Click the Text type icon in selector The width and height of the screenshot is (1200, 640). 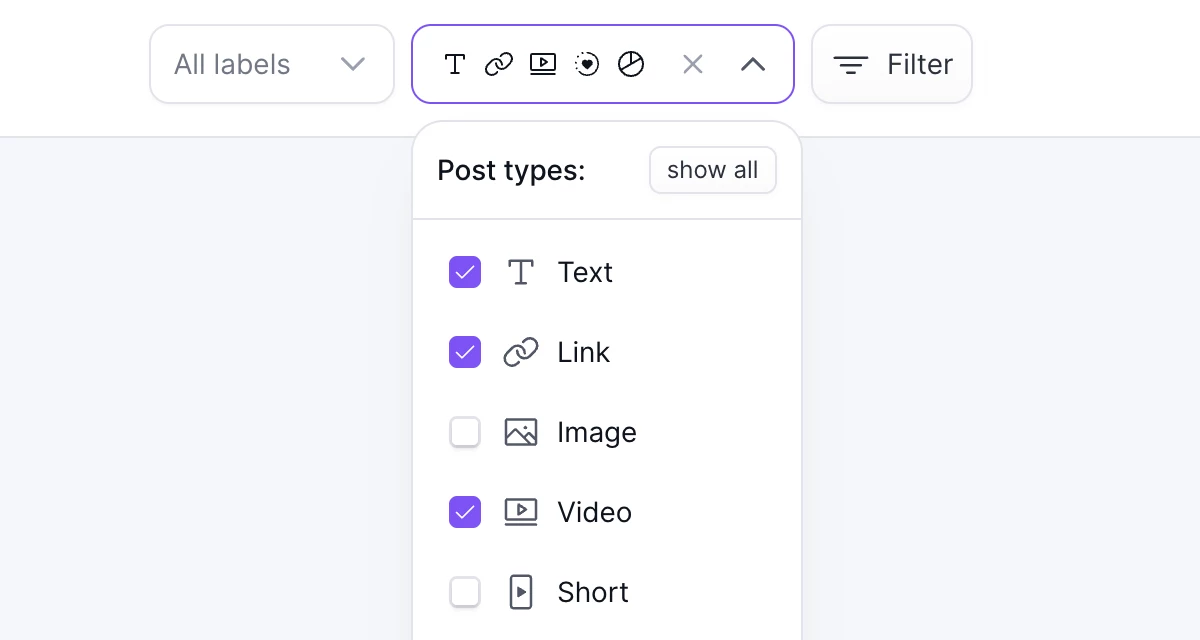pyautogui.click(x=455, y=64)
